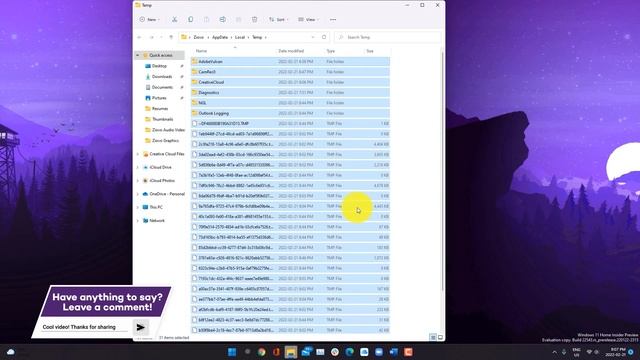Image resolution: width=640 pixels, height=360 pixels.
Task: Click the Copy icon in toolbar
Action: coord(191,20)
